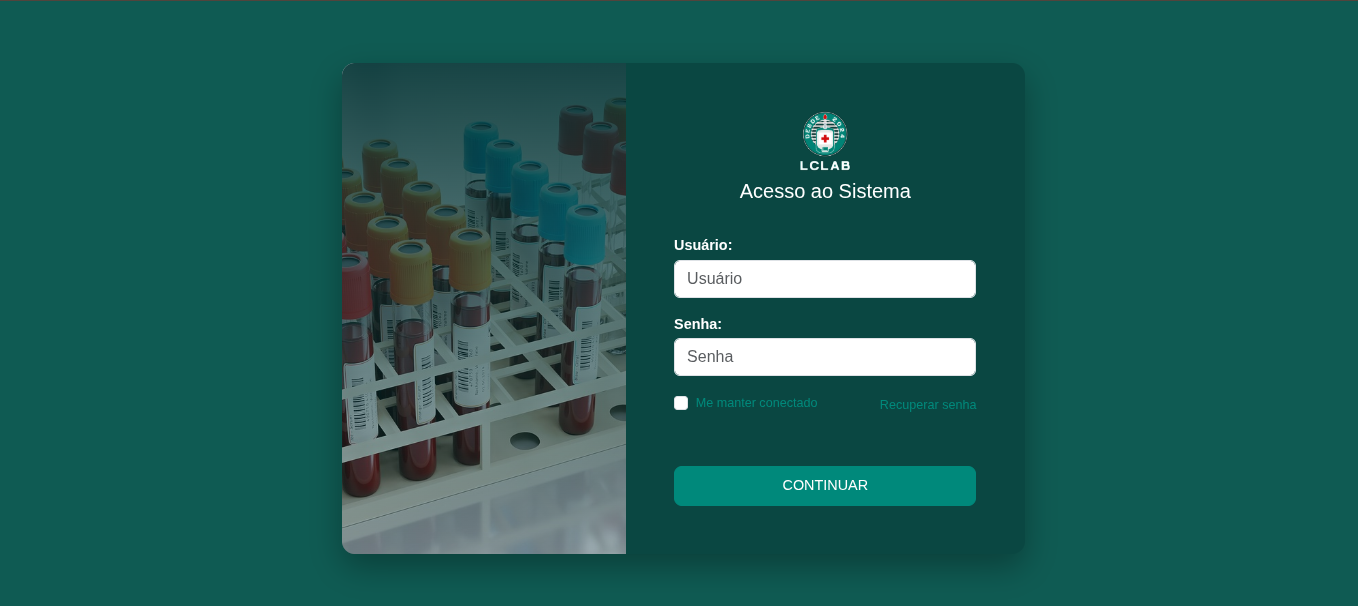This screenshot has height=606, width=1358.
Task: Click the green page background outside the card
Action: coord(170,300)
